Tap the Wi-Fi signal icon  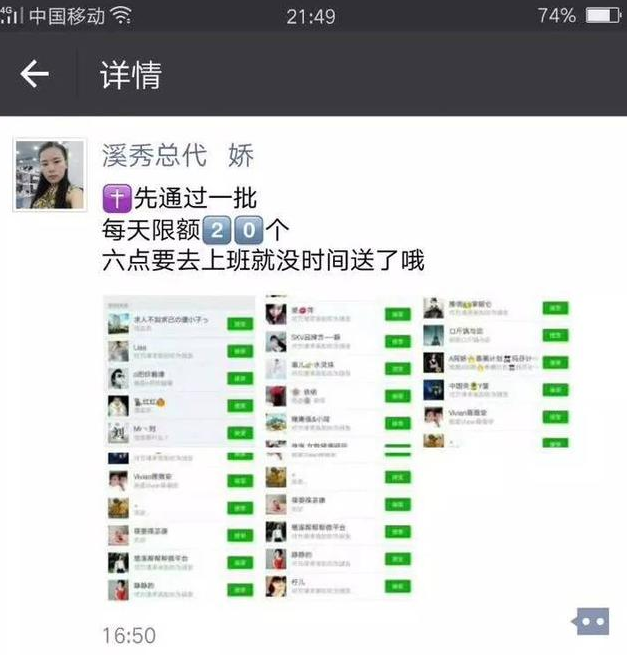pos(121,16)
